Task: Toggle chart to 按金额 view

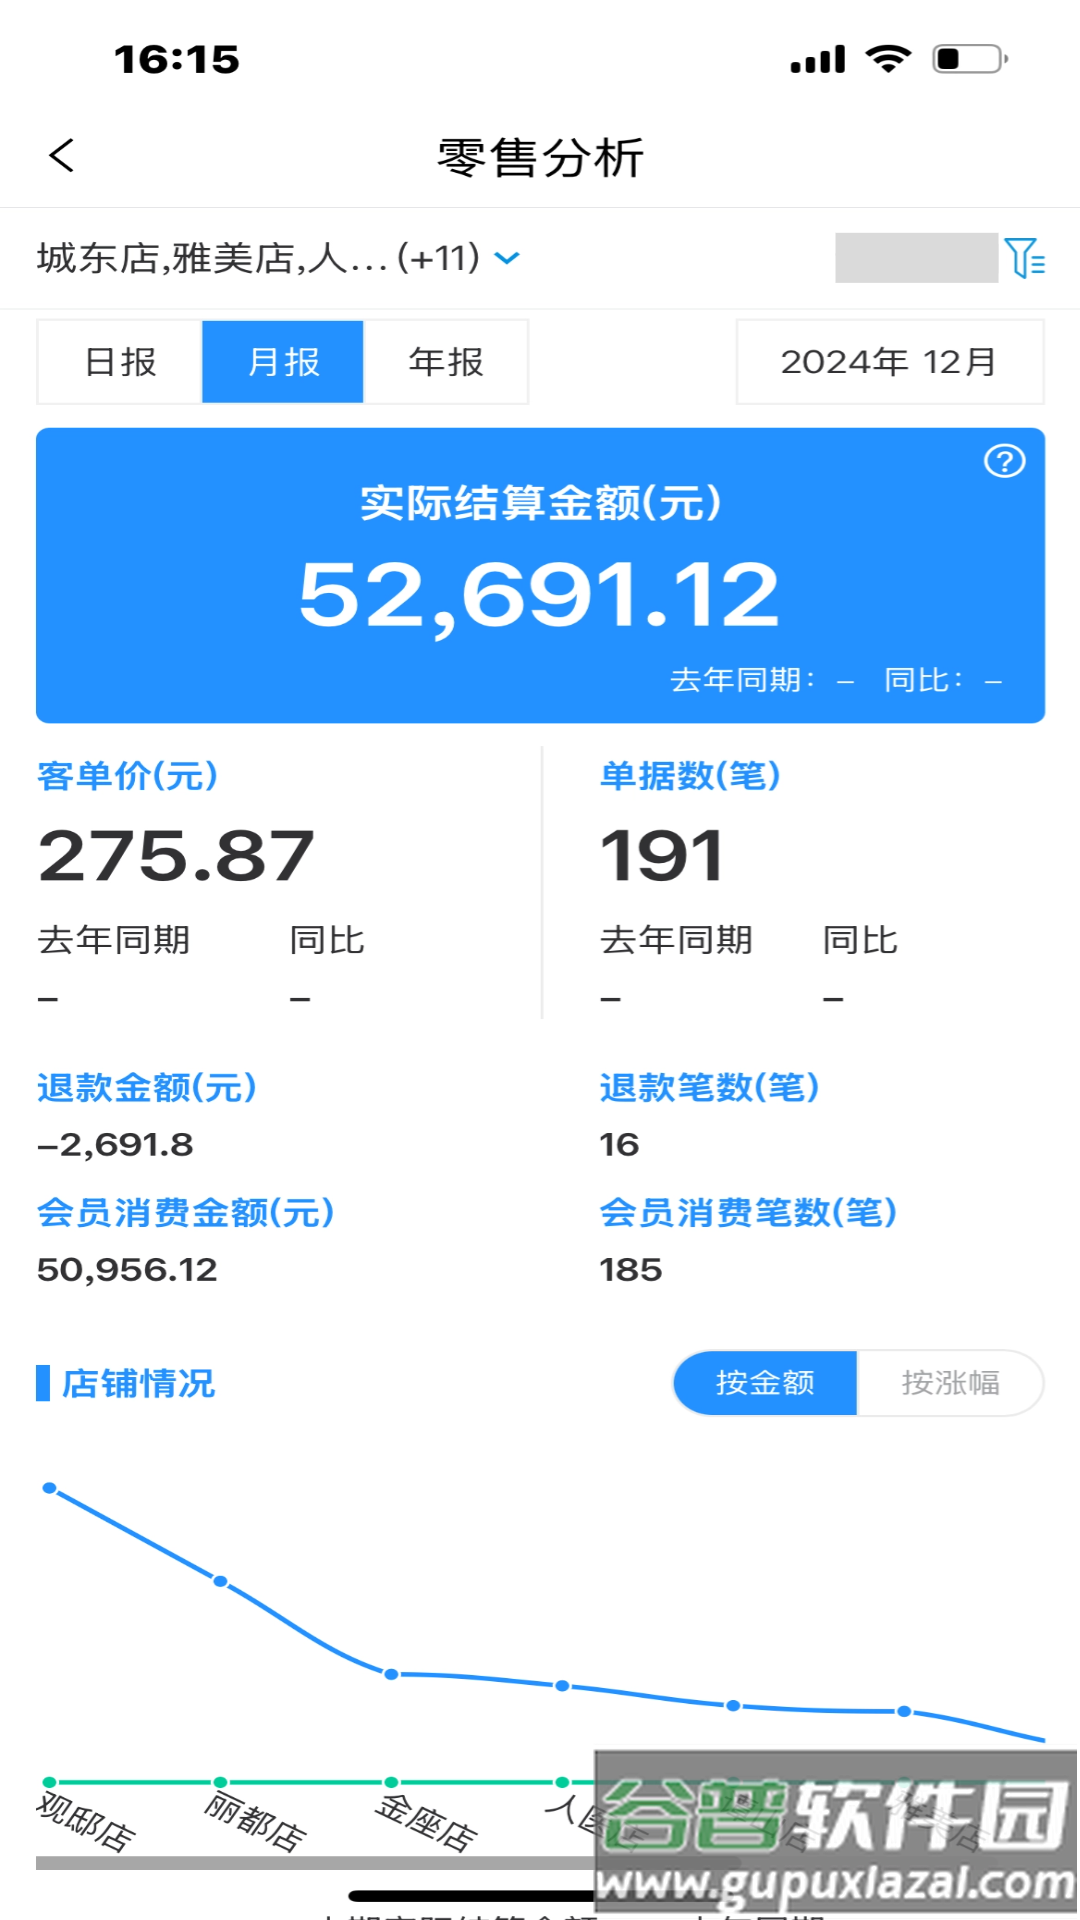Action: point(765,1383)
